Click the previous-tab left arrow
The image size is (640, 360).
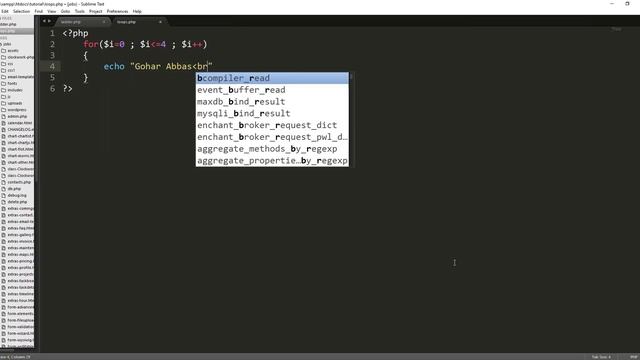click(x=44, y=21)
